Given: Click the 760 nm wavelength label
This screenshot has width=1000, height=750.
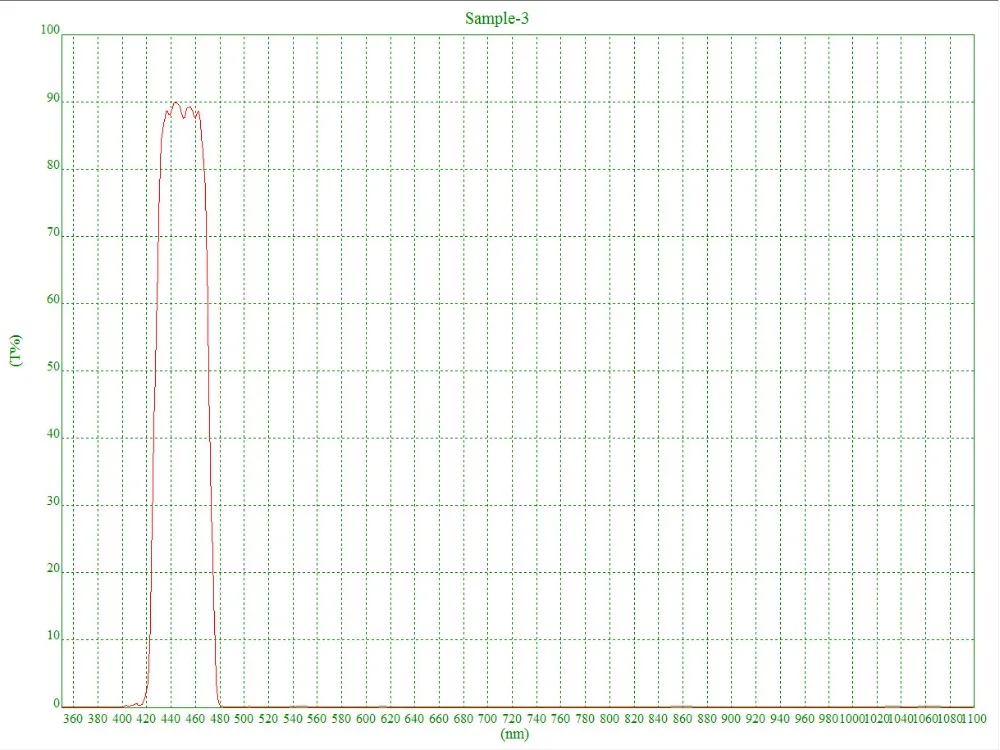Looking at the screenshot, I should click(x=561, y=719).
